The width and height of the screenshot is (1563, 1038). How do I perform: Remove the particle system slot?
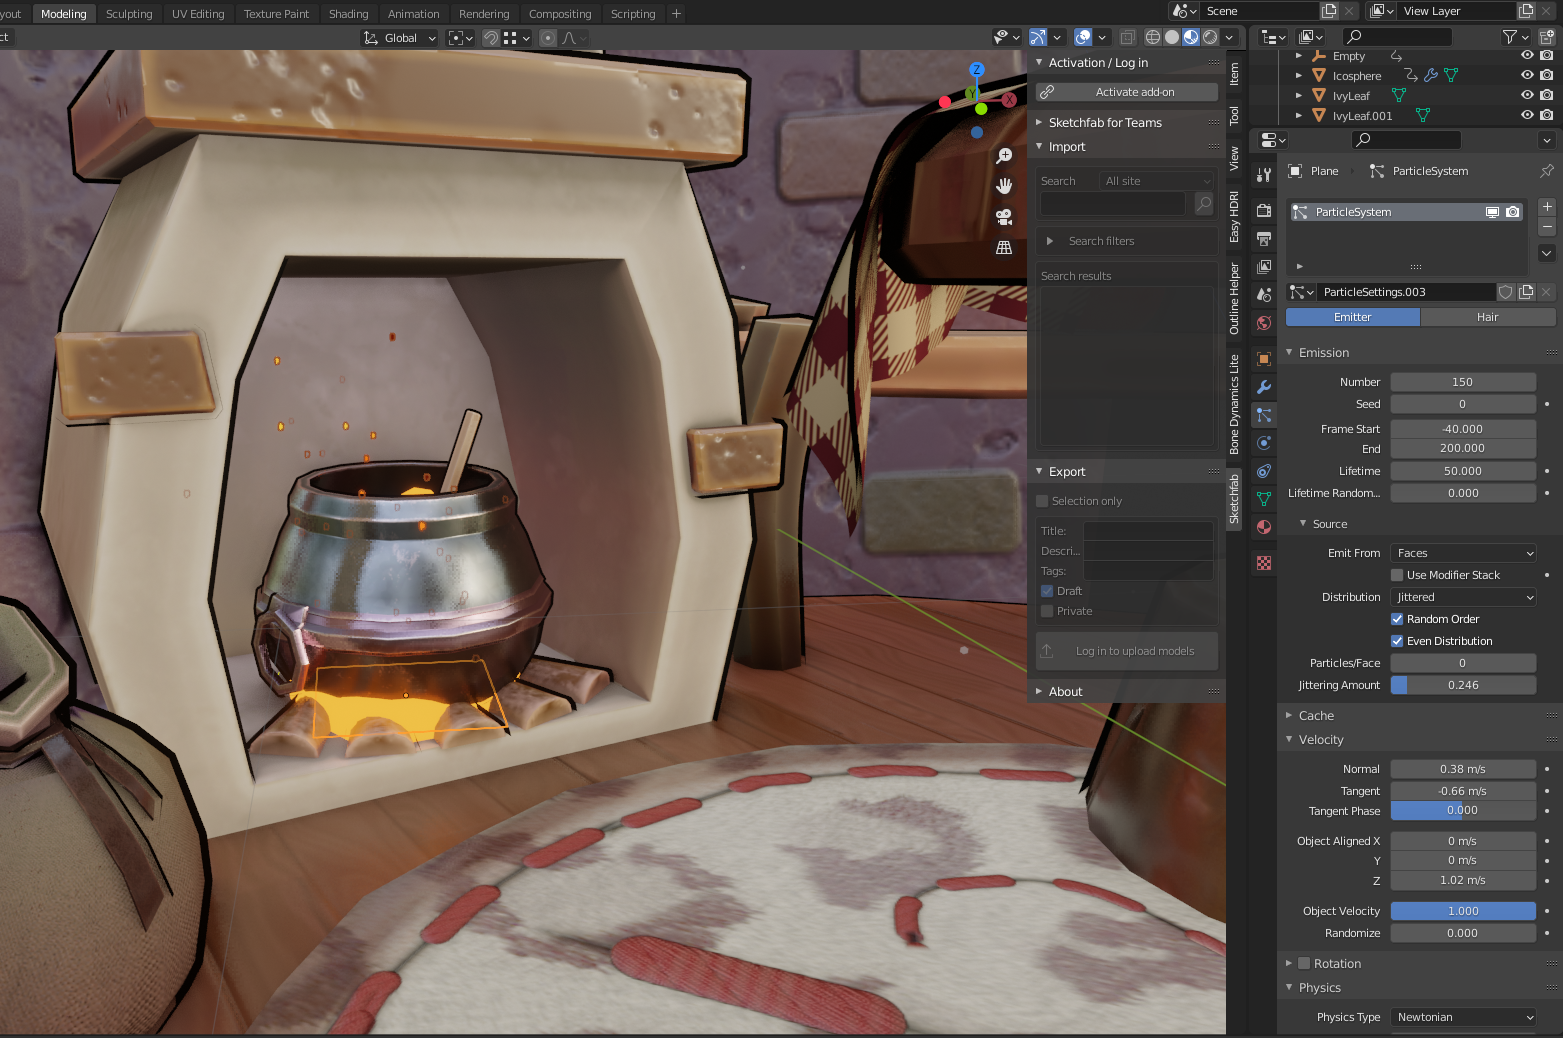click(x=1547, y=227)
